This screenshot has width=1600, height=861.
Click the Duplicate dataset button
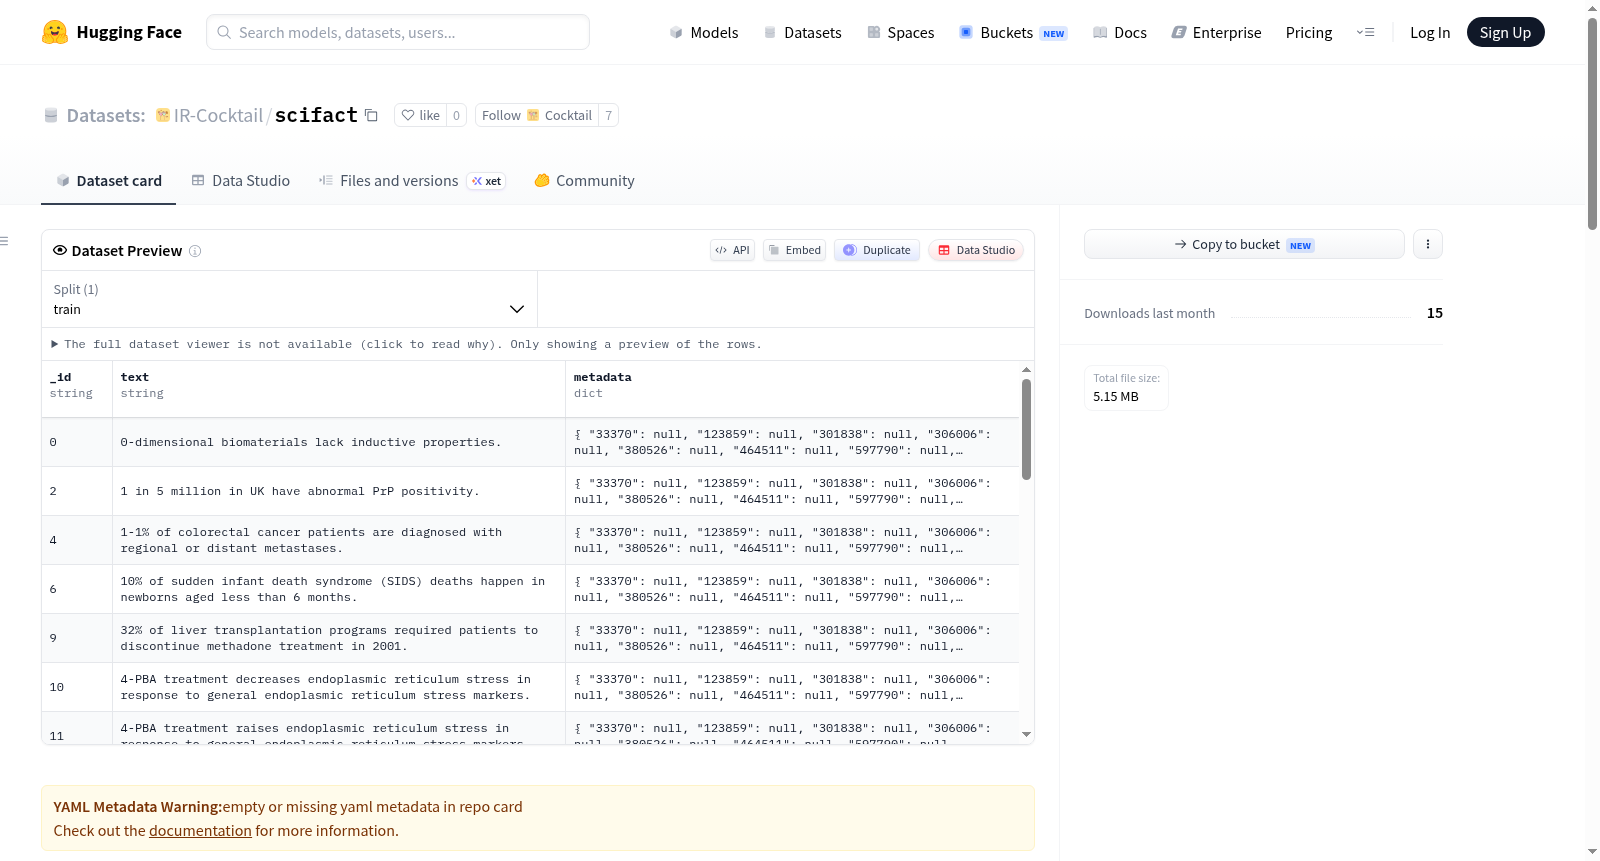pos(877,250)
